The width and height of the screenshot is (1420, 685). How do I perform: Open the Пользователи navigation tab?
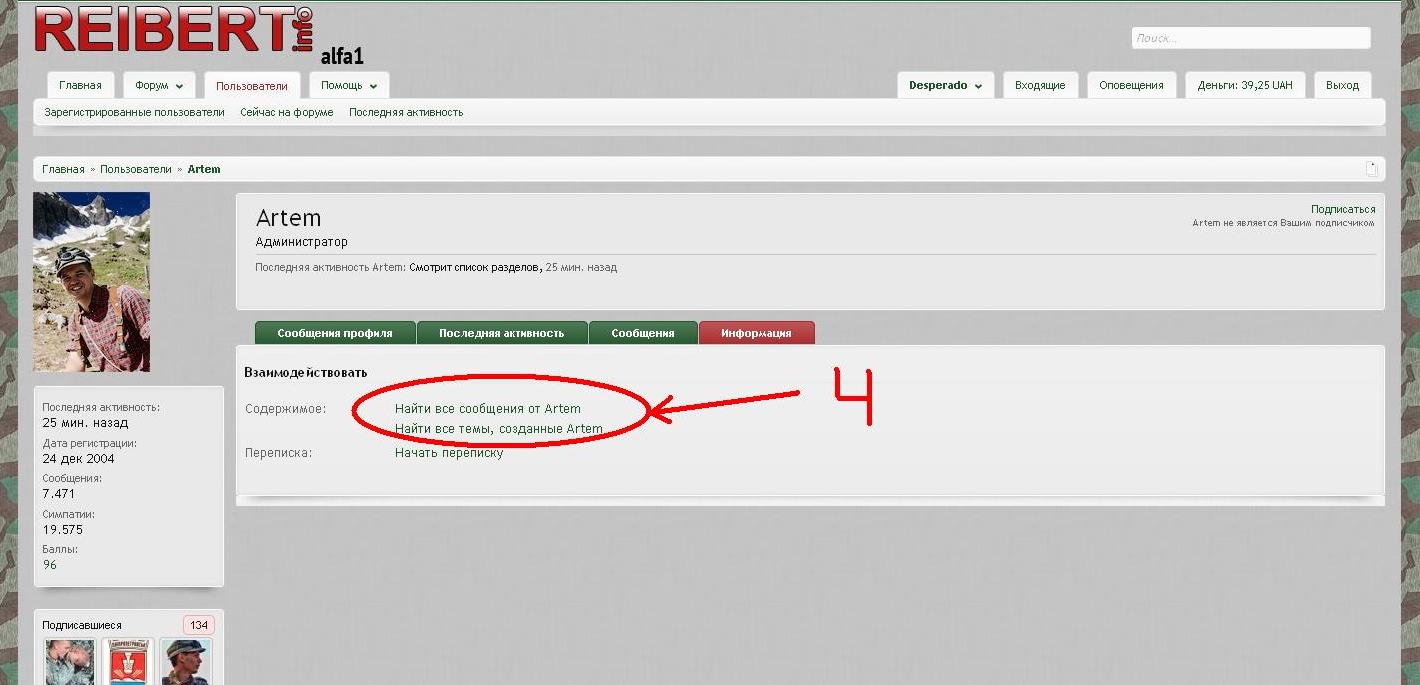(x=252, y=86)
